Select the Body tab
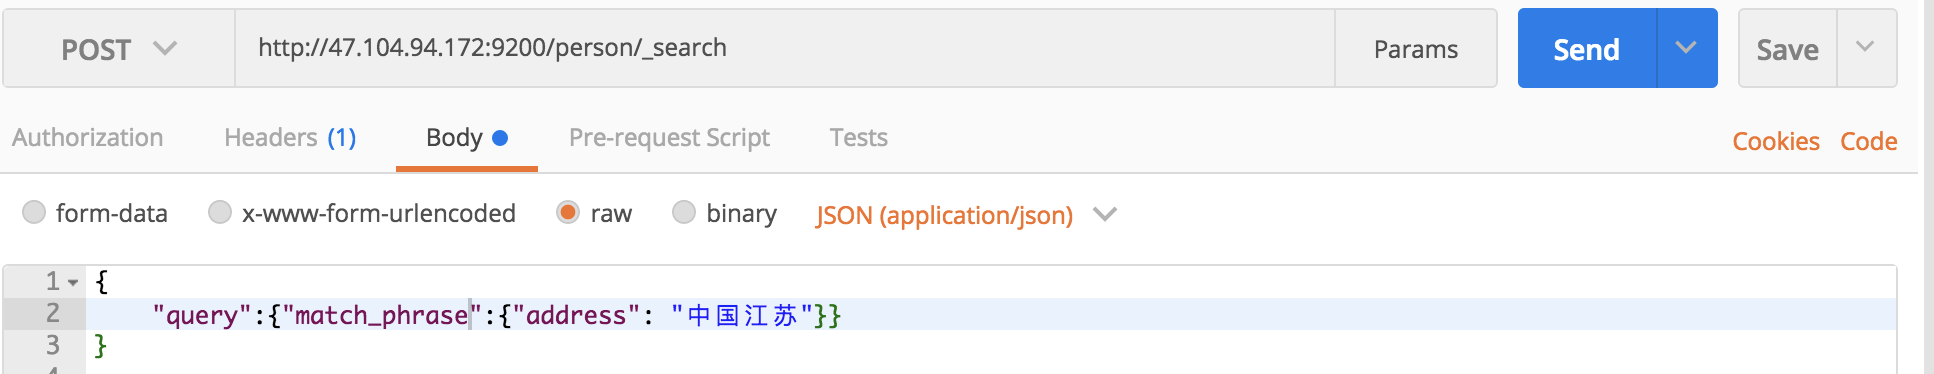Image resolution: width=1934 pixels, height=374 pixels. coord(467,138)
